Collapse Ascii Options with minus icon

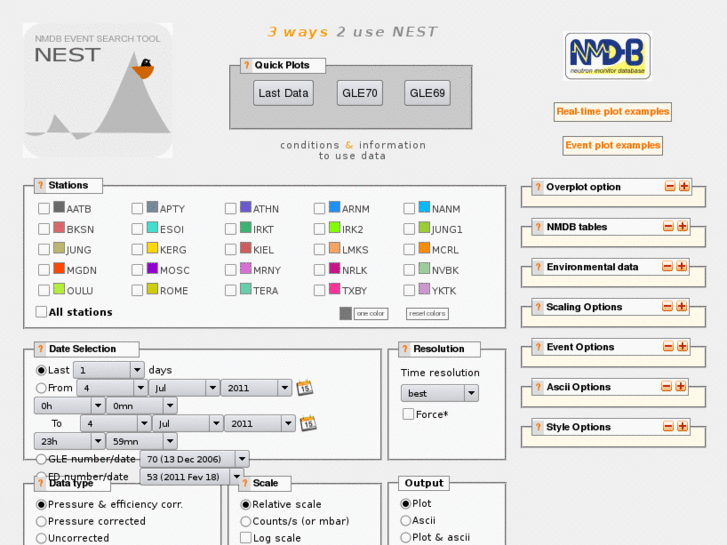coord(666,386)
